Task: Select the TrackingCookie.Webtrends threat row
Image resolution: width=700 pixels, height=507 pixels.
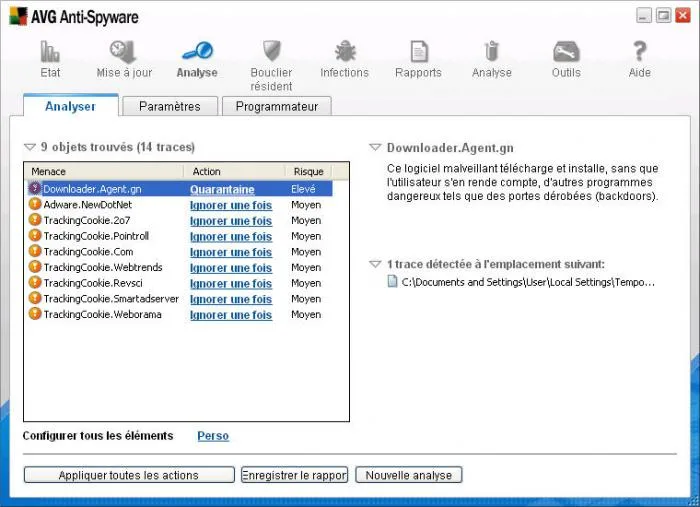Action: (x=180, y=267)
